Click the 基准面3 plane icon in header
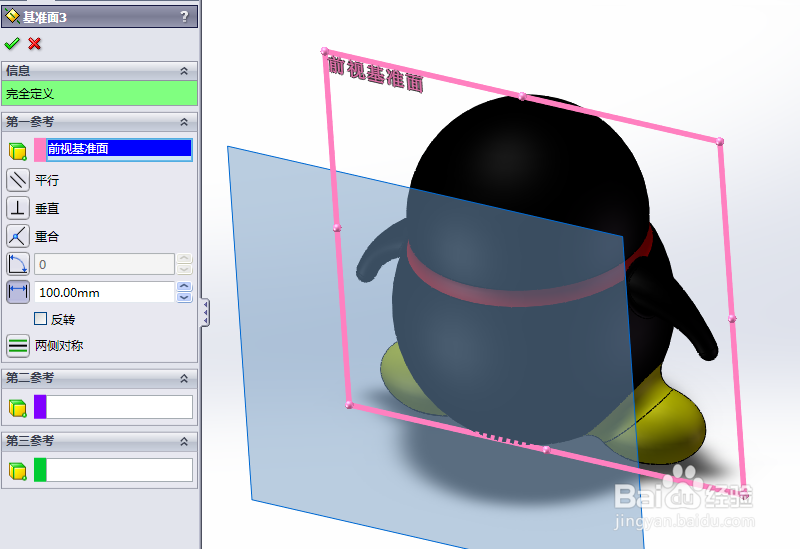 [x=12, y=17]
